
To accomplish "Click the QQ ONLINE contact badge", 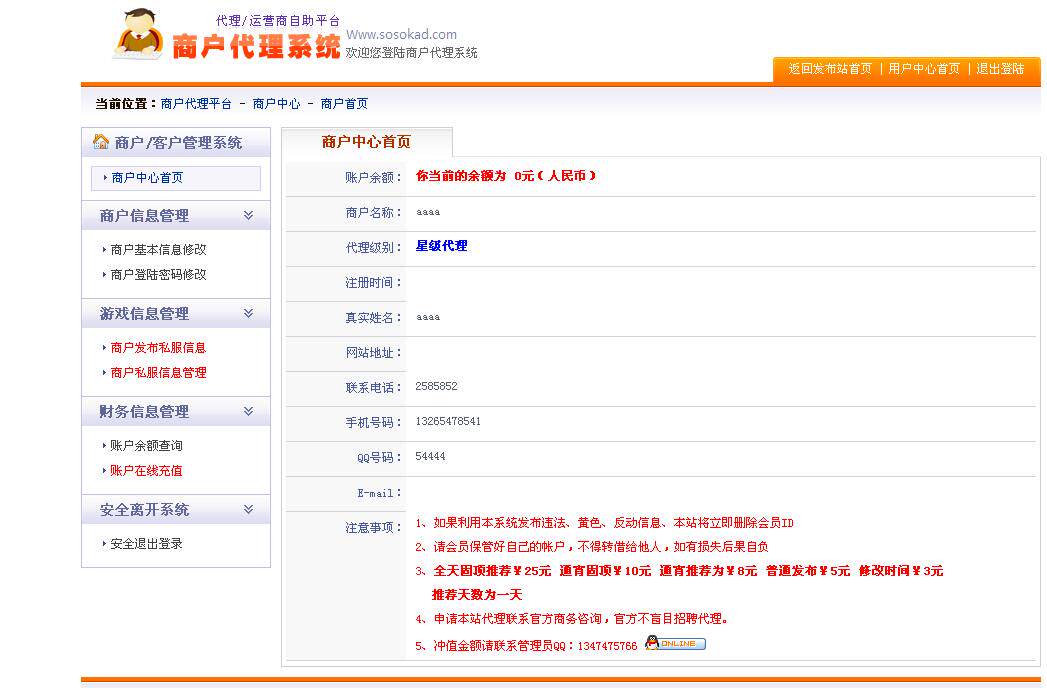I will (675, 643).
